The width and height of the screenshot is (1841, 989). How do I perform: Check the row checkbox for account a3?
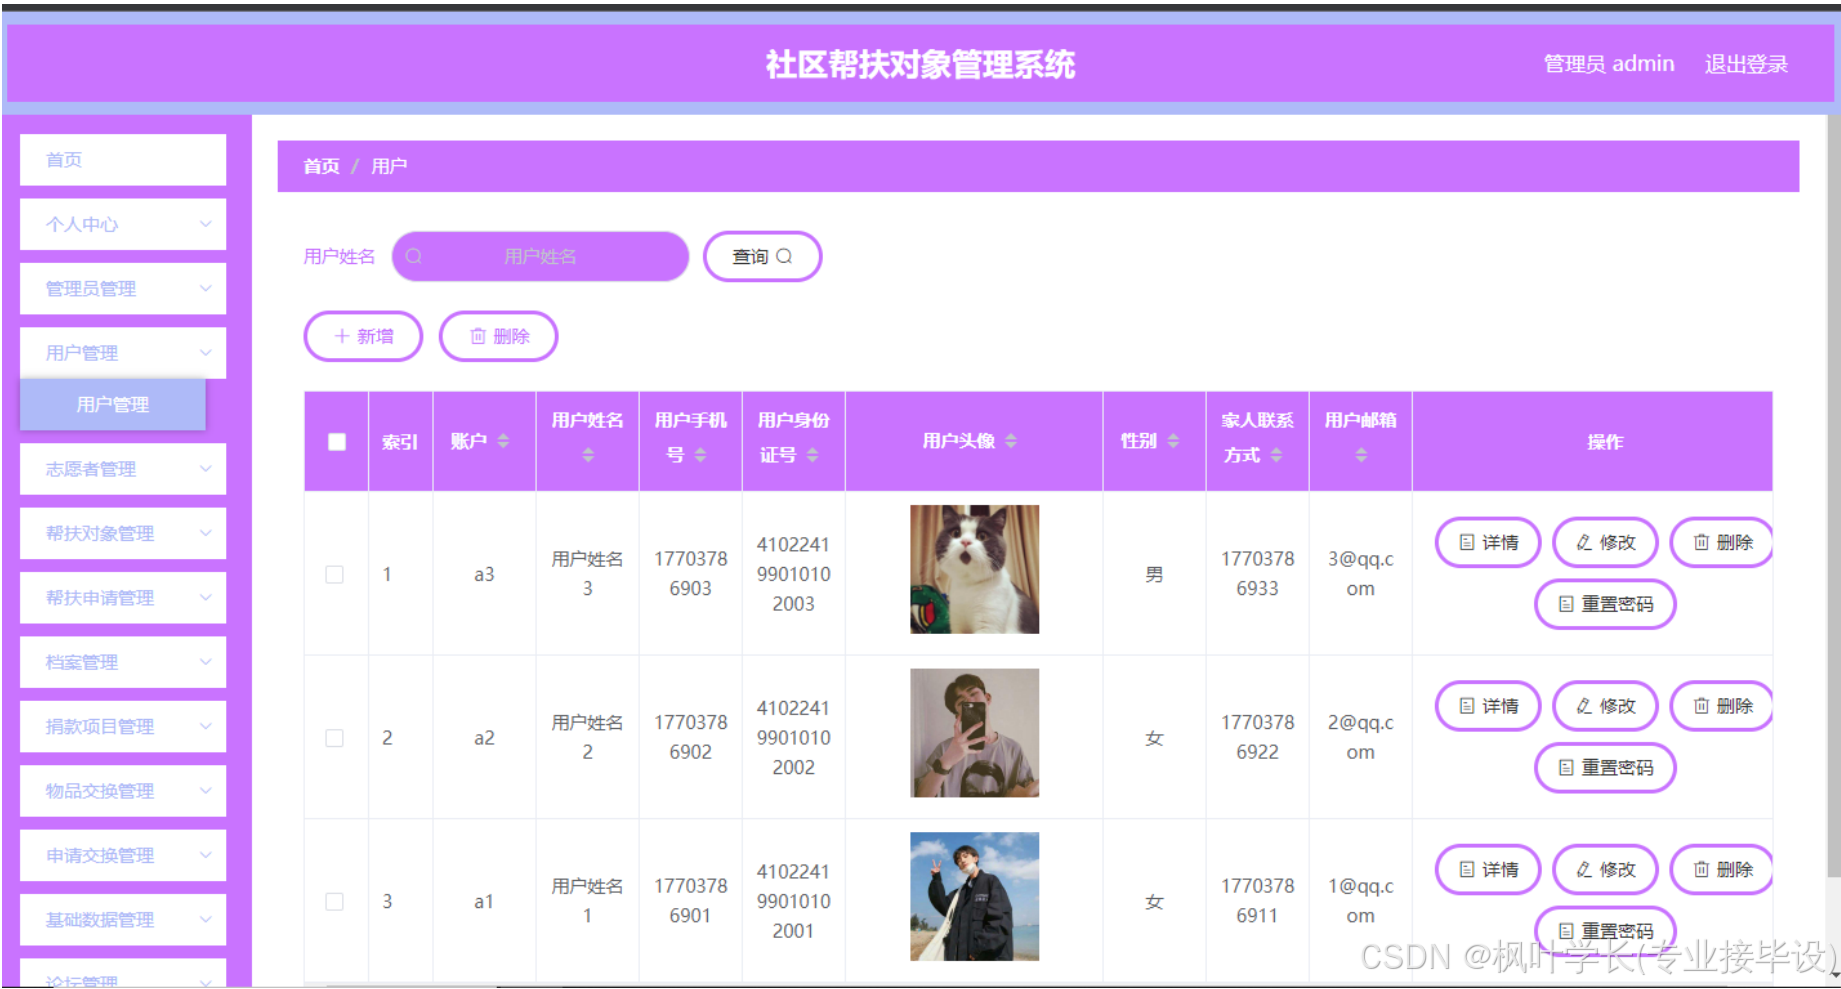[x=335, y=574]
